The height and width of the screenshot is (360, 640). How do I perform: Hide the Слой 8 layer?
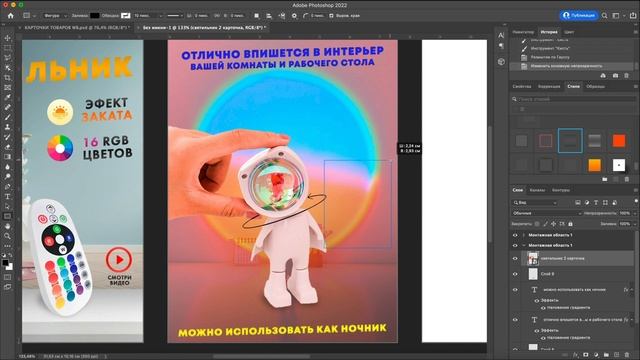[x=515, y=274]
